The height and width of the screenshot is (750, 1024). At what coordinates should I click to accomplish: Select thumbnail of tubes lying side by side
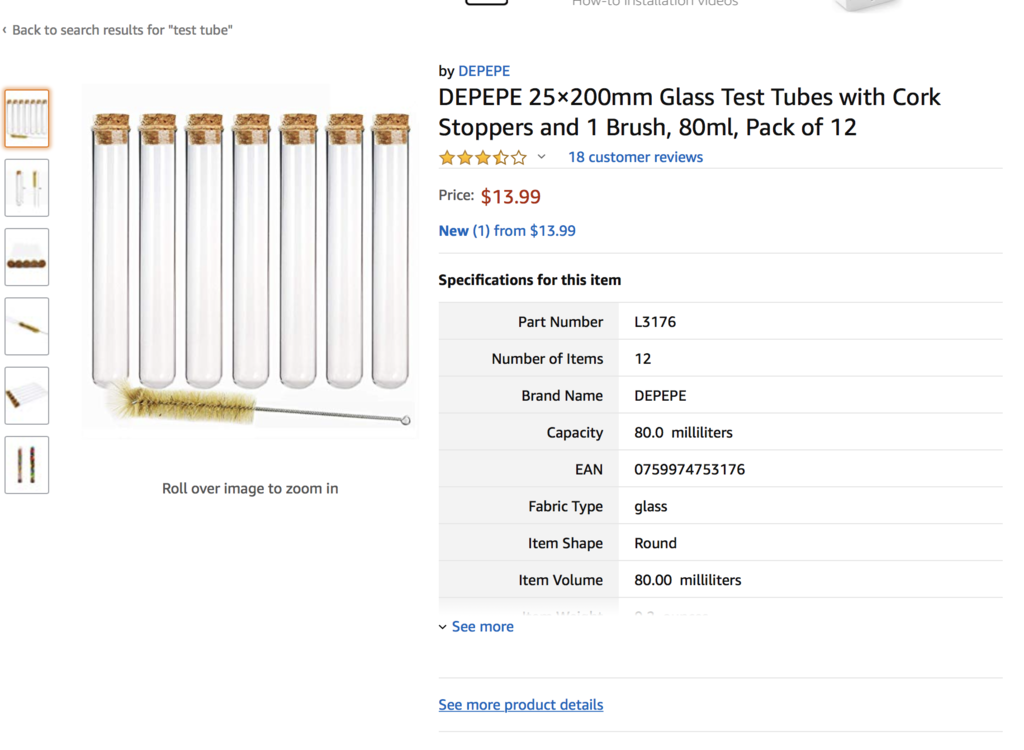27,395
